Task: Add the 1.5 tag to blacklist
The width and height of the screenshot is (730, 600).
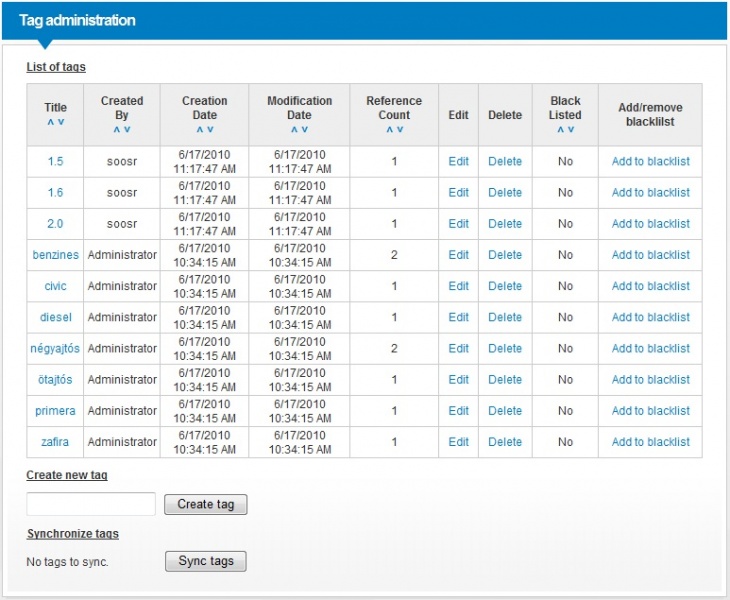Action: pos(651,162)
